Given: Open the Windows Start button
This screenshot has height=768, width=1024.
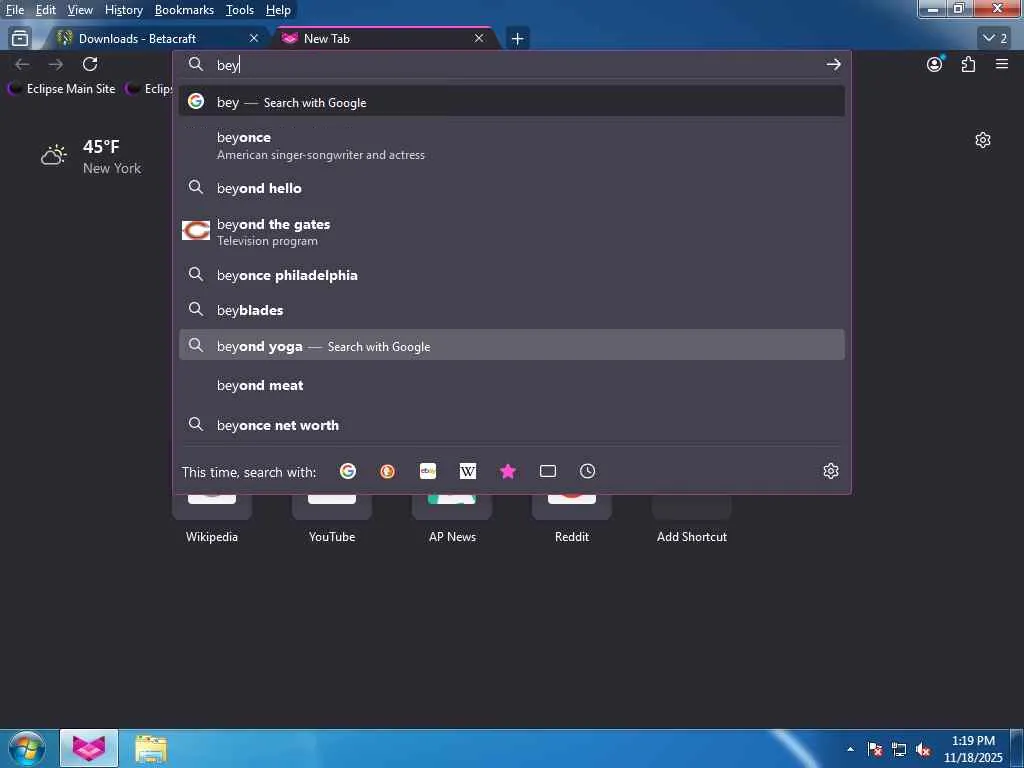Looking at the screenshot, I should coord(27,748).
